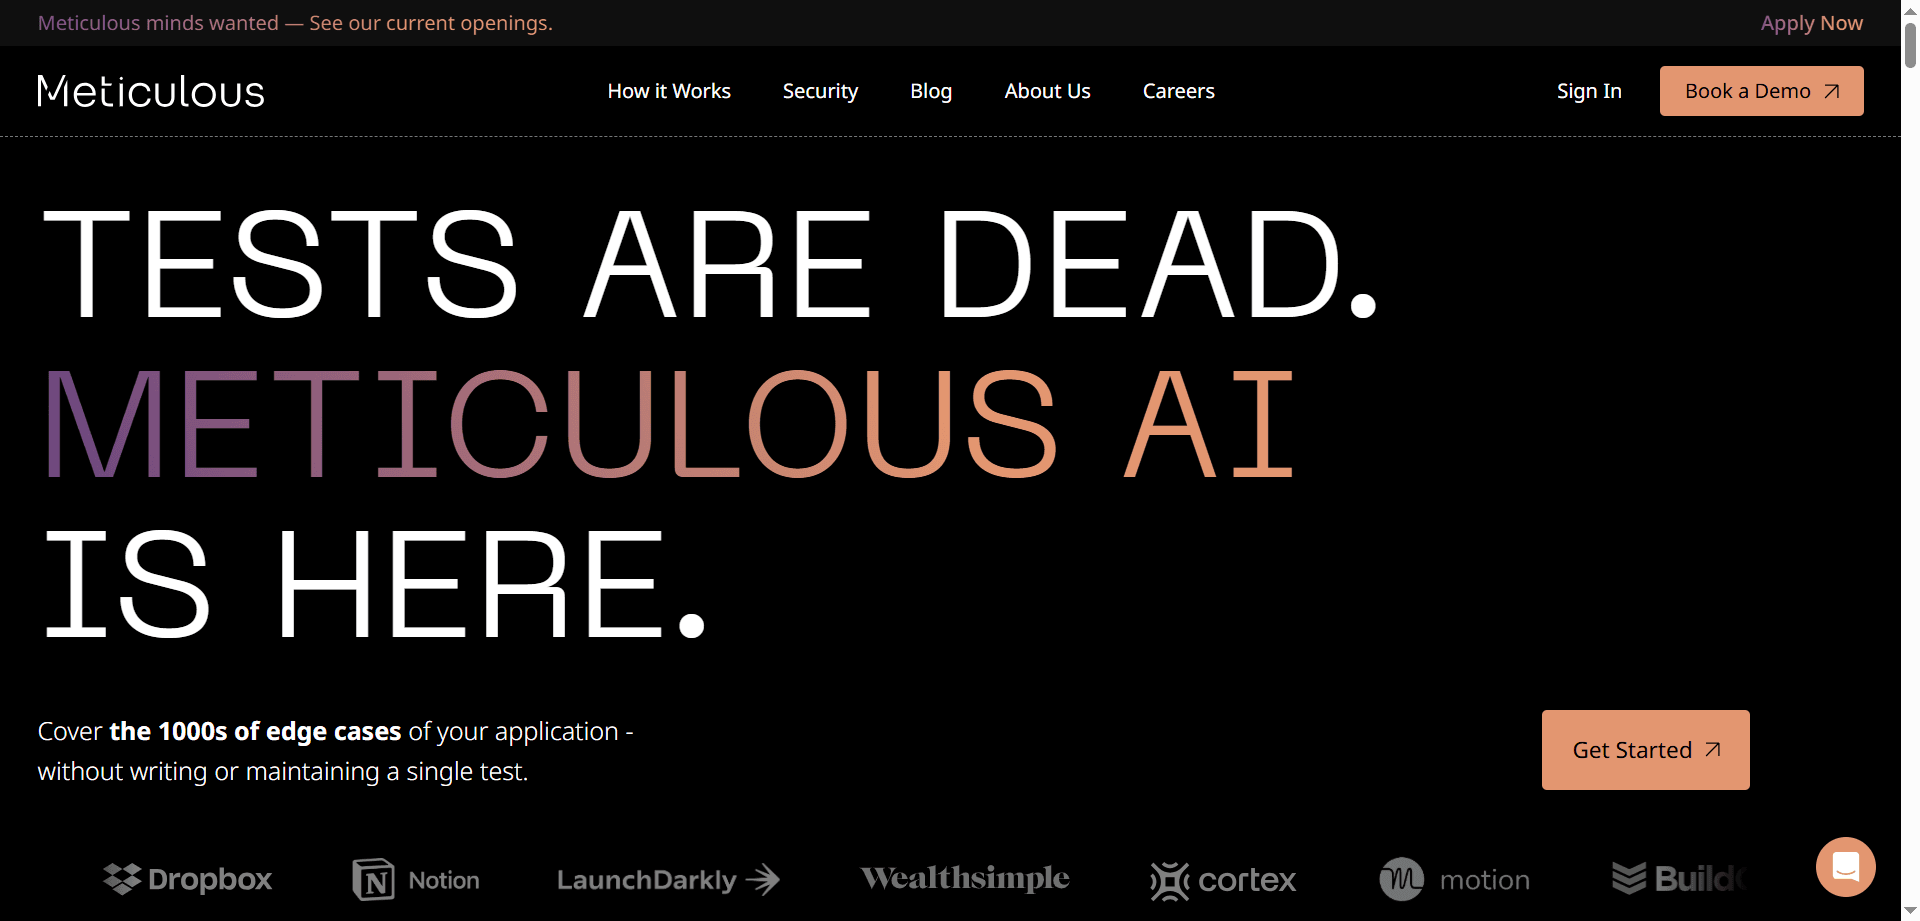Image resolution: width=1920 pixels, height=921 pixels.
Task: Open the About Us page
Action: point(1047,91)
